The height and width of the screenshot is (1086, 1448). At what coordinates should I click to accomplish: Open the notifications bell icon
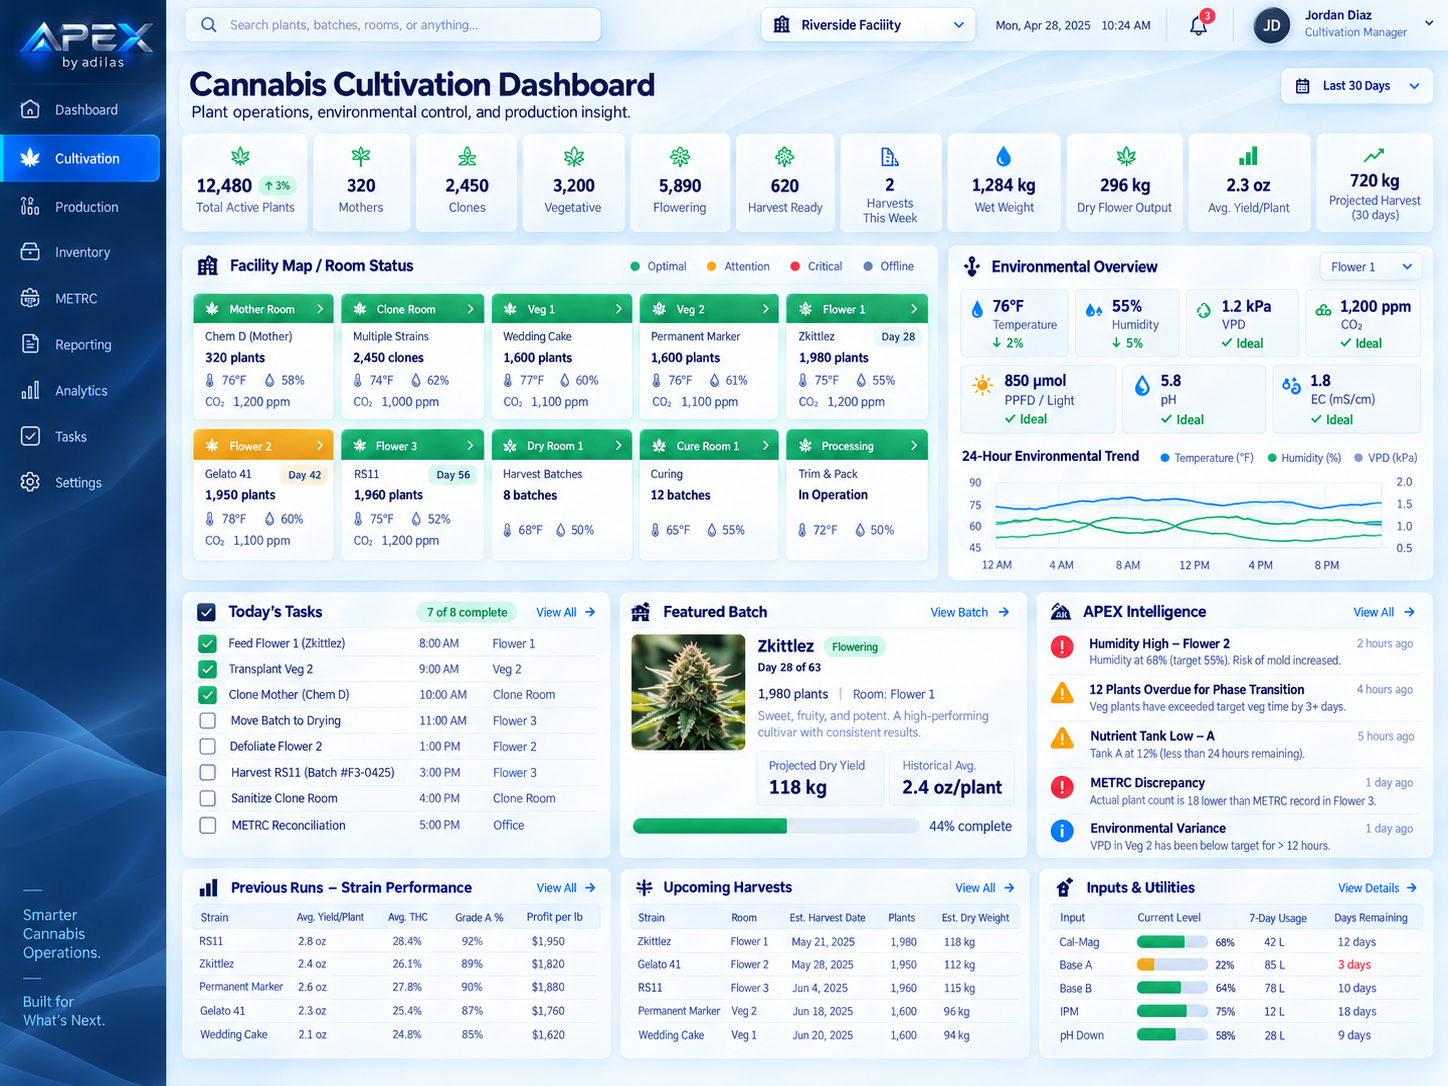point(1198,25)
